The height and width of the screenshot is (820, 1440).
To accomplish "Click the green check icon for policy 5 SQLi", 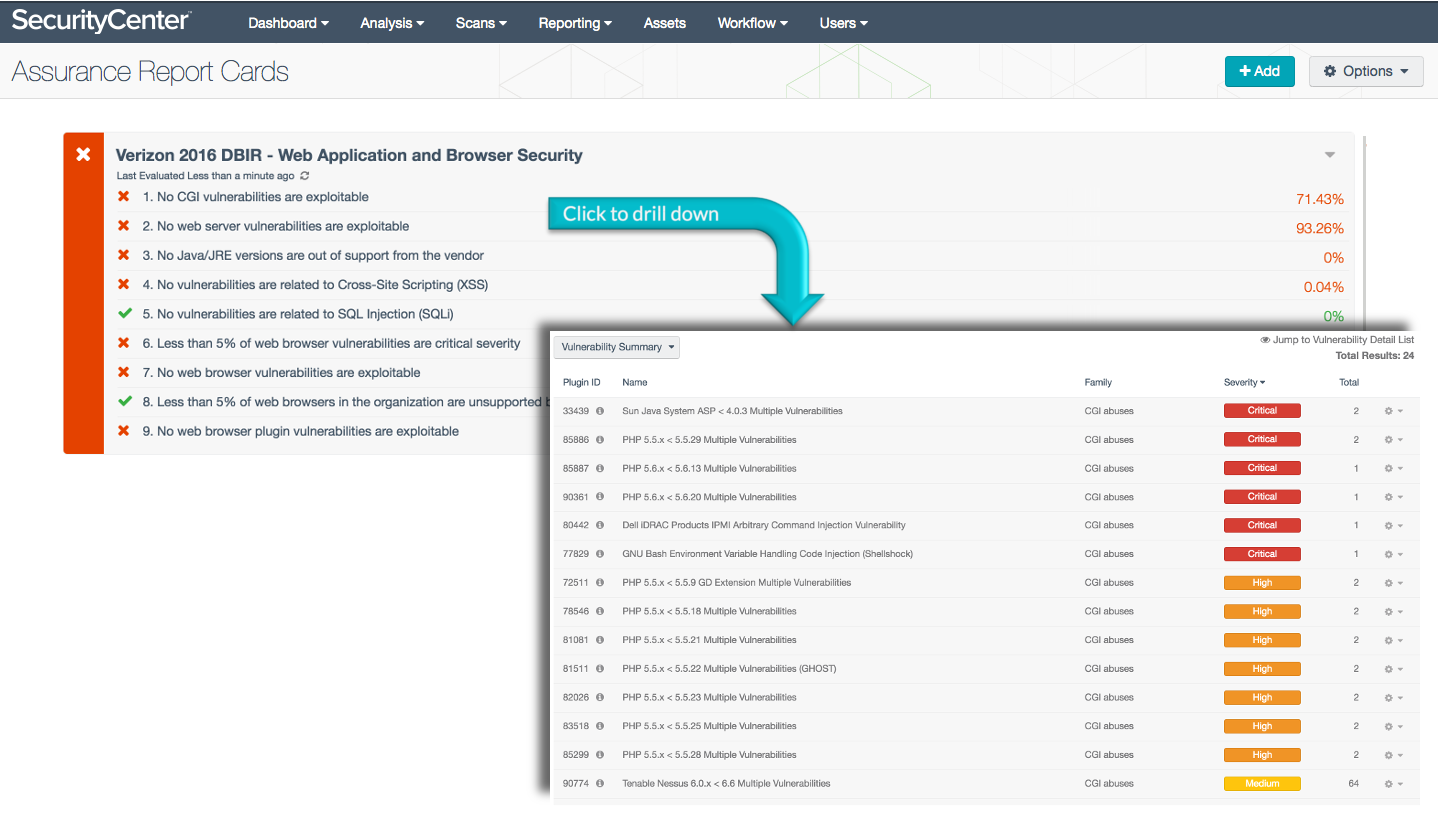I will (124, 314).
